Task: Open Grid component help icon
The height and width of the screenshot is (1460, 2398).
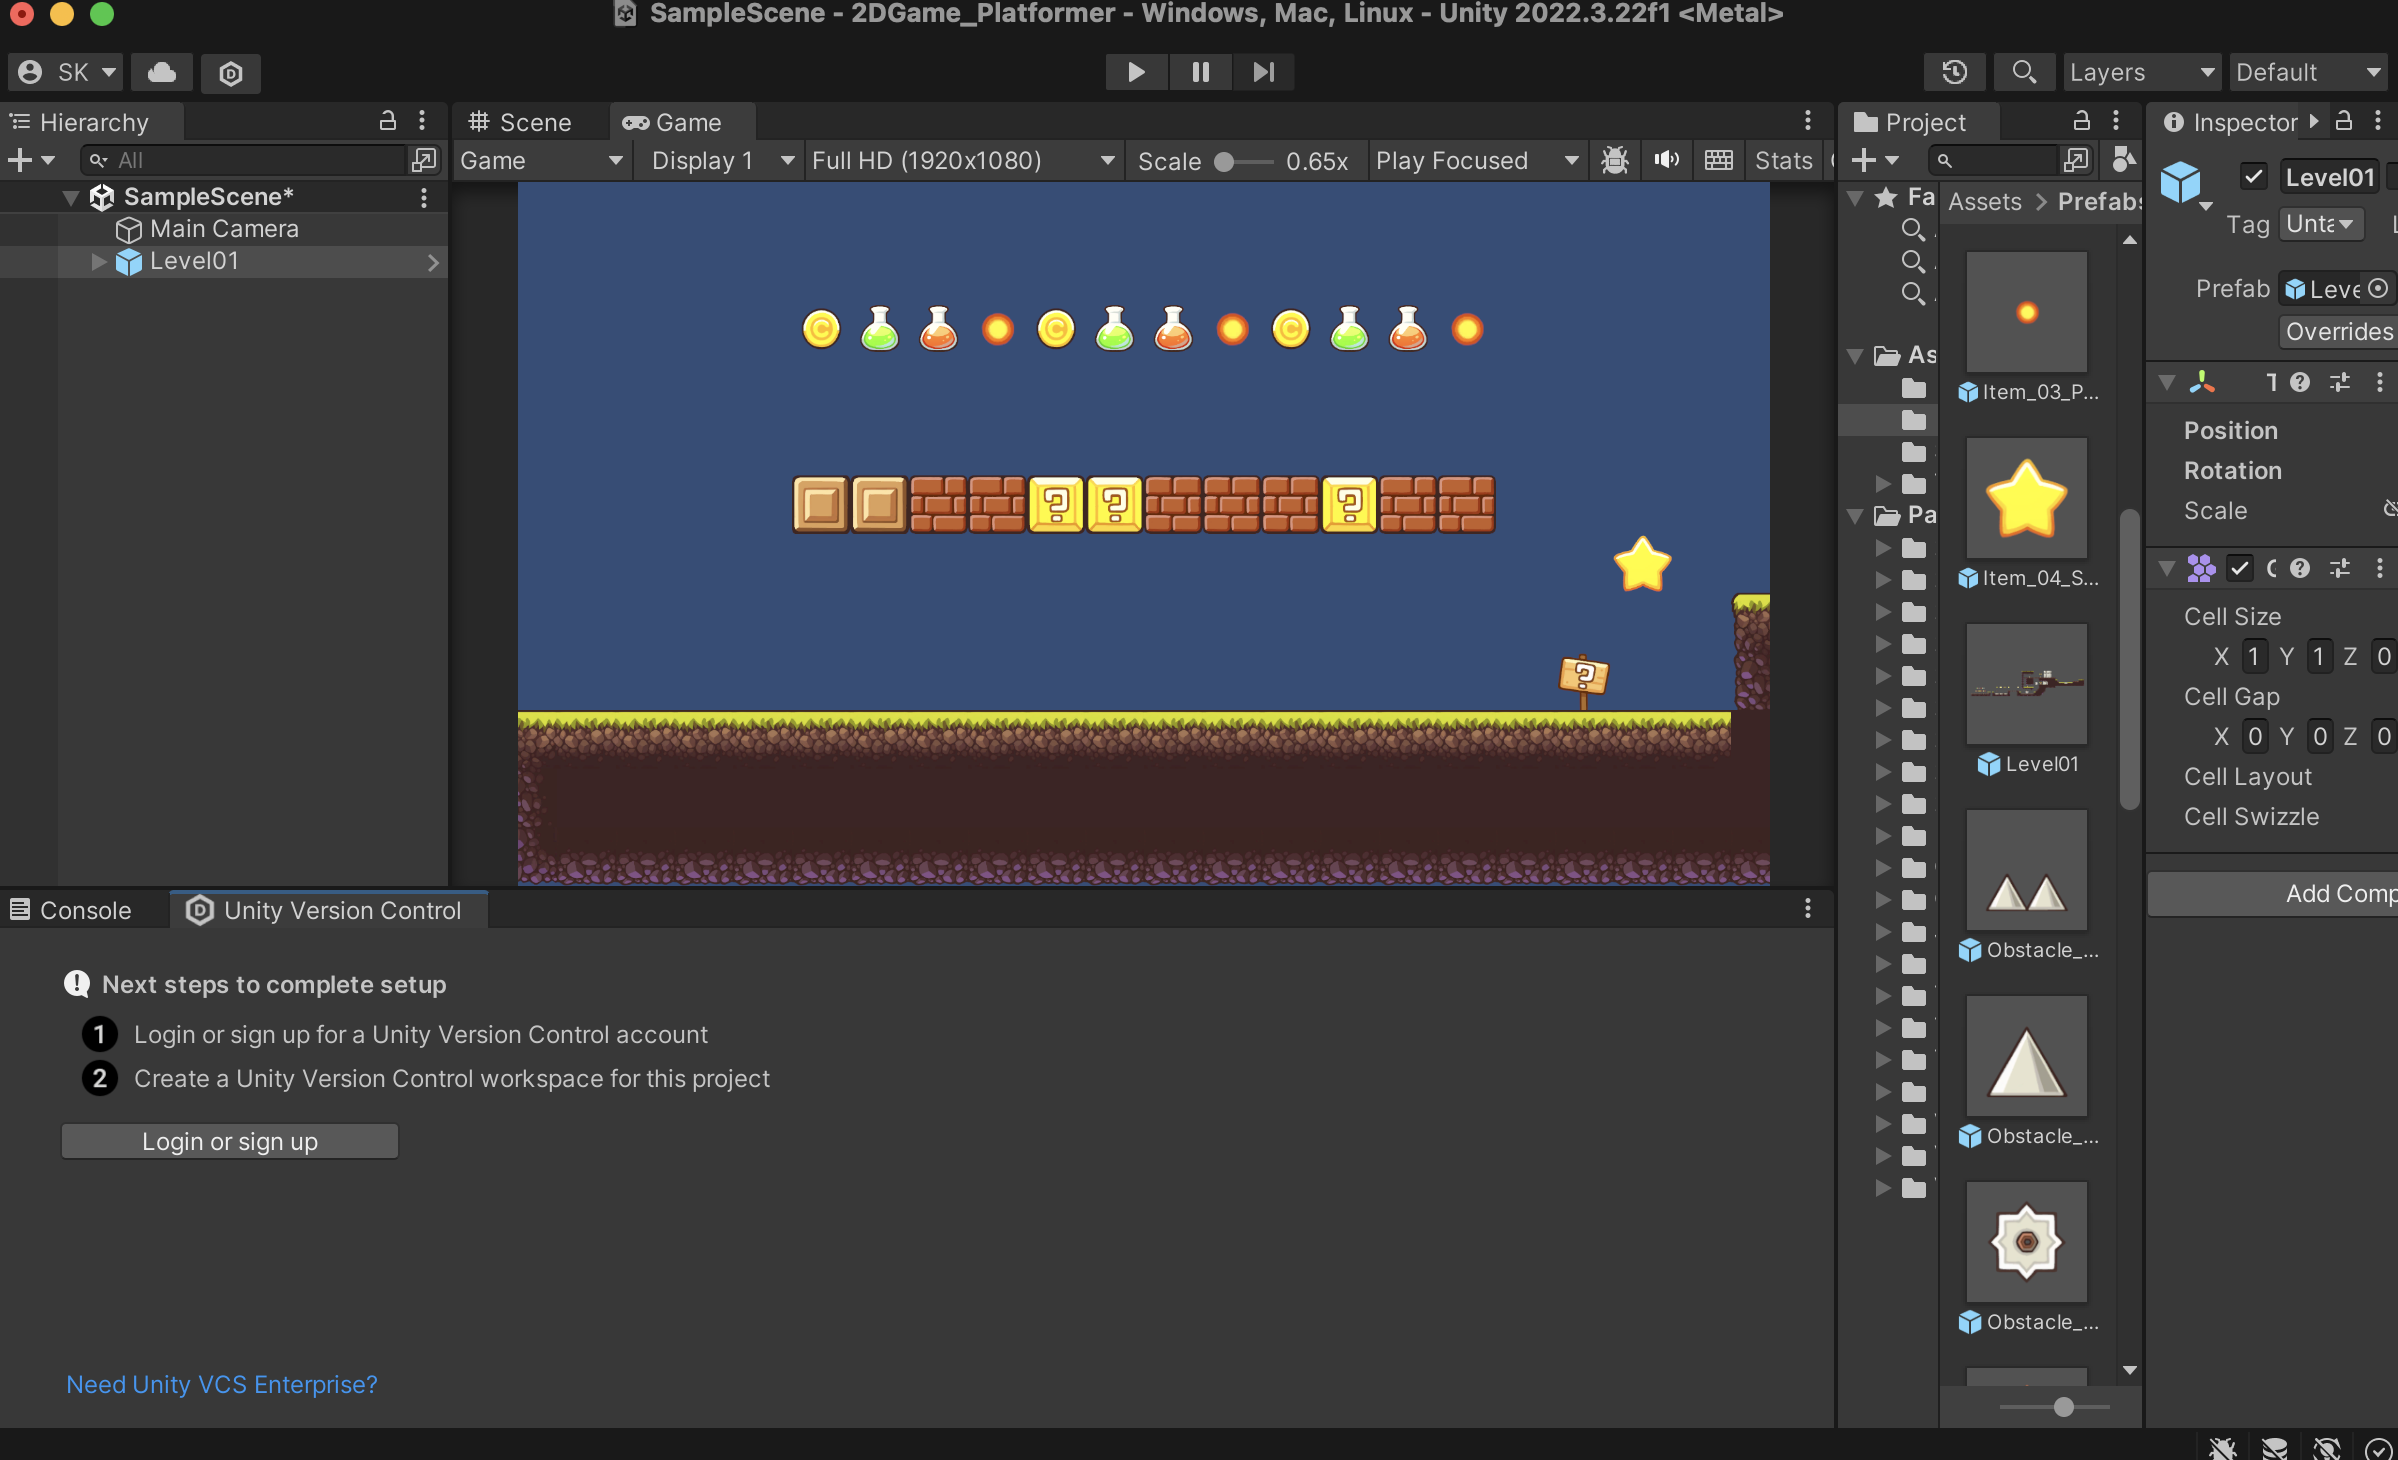Action: 2300,568
